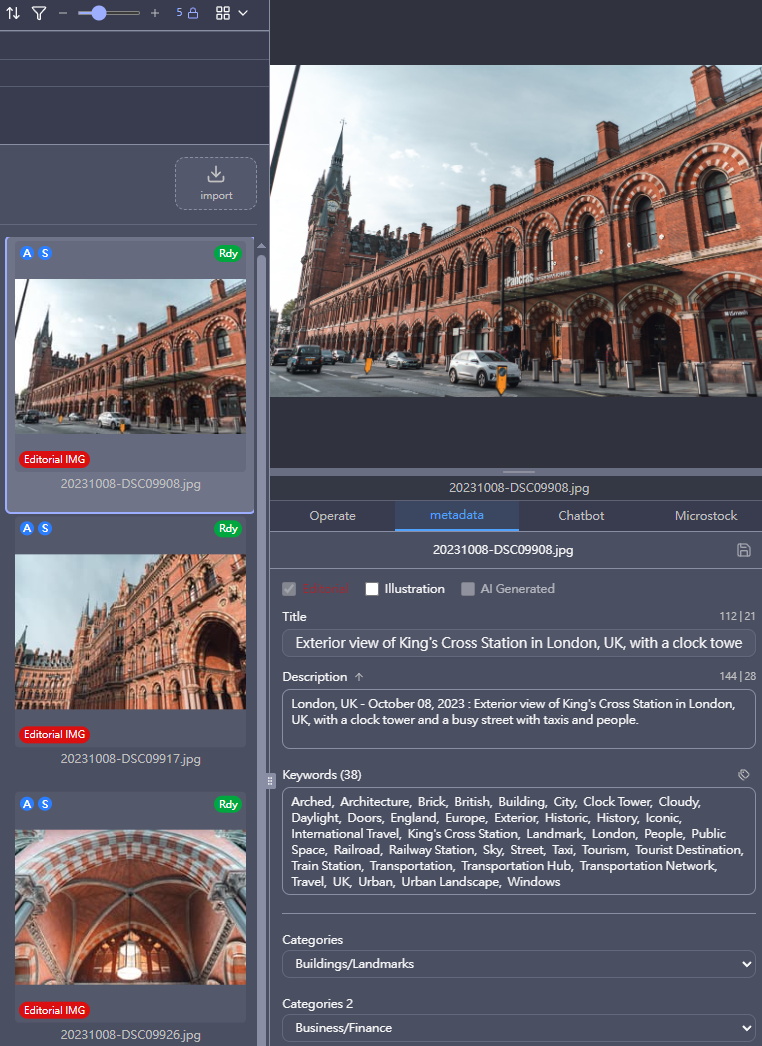This screenshot has height=1046, width=762.
Task: Click into the Title input field
Action: pos(518,643)
